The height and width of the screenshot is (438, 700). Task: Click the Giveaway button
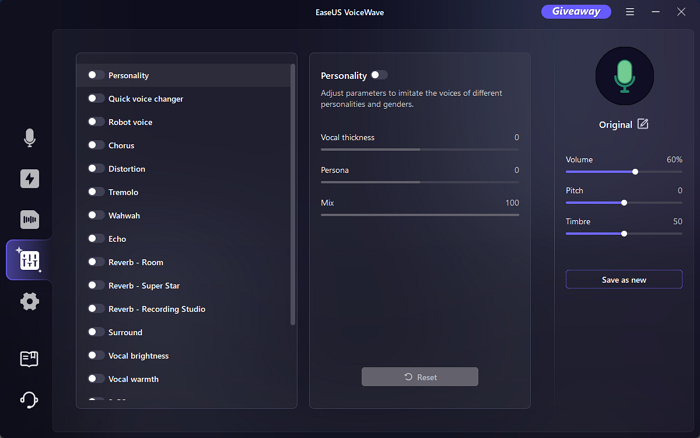tap(576, 12)
